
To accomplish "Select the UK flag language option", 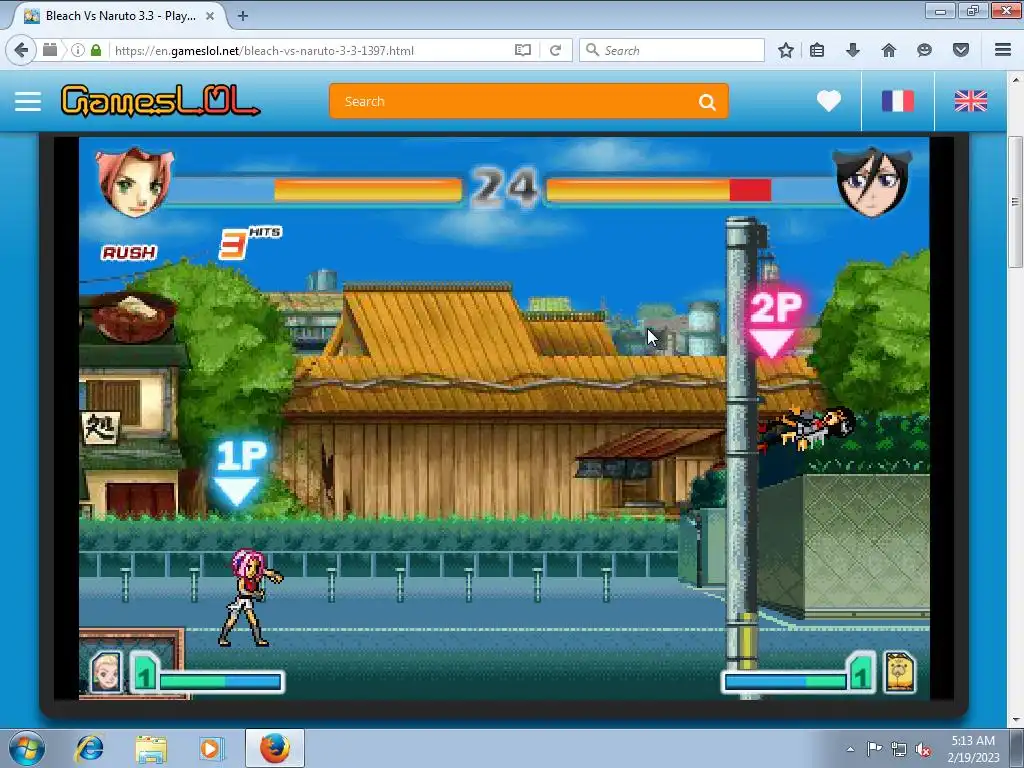I will 970,101.
